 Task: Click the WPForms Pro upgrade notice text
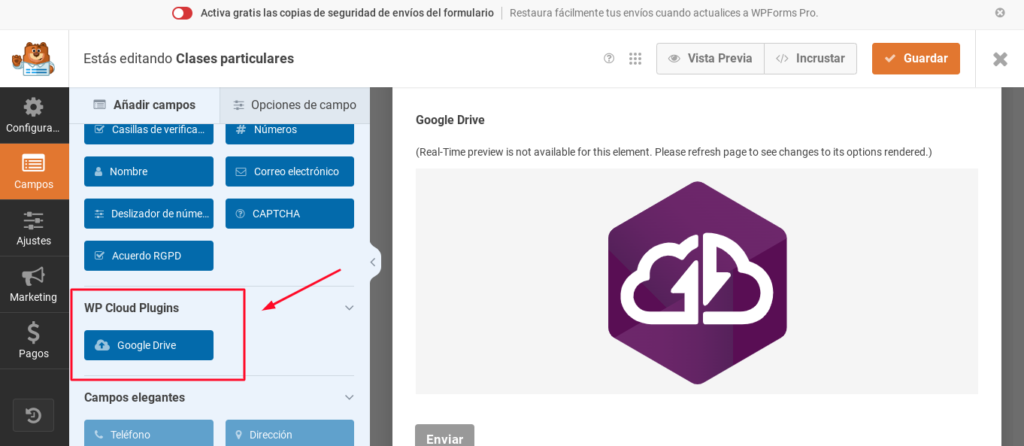coord(664,13)
